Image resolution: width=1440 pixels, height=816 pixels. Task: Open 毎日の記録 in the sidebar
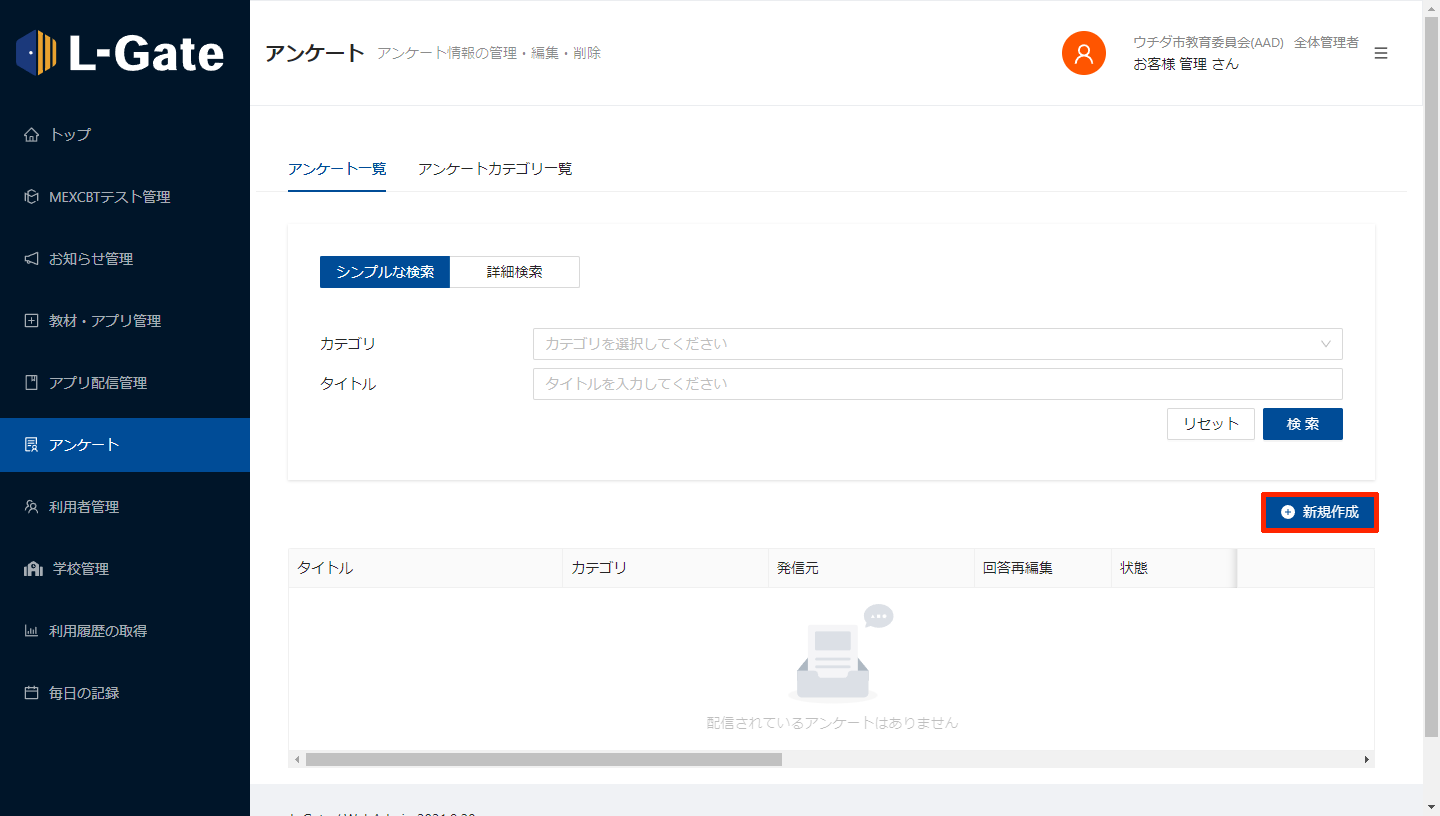pyautogui.click(x=84, y=693)
